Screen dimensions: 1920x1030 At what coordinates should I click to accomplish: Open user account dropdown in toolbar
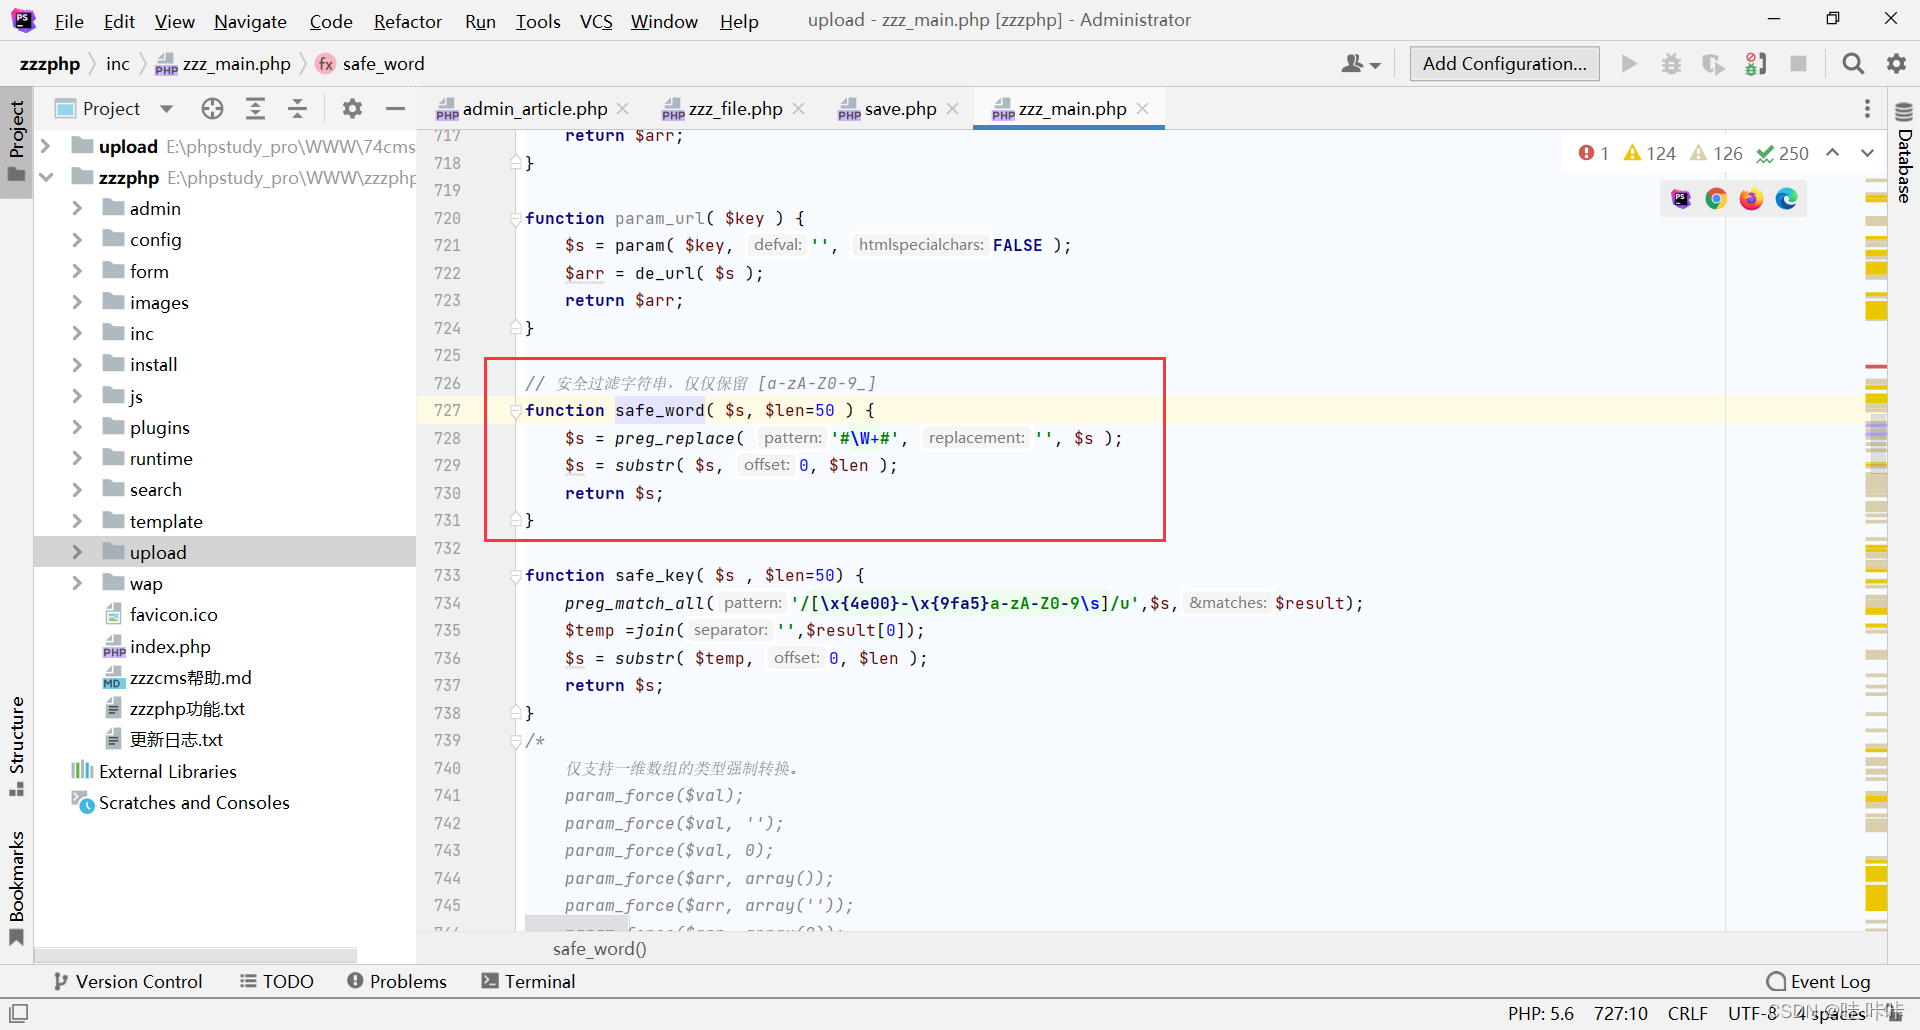point(1361,64)
